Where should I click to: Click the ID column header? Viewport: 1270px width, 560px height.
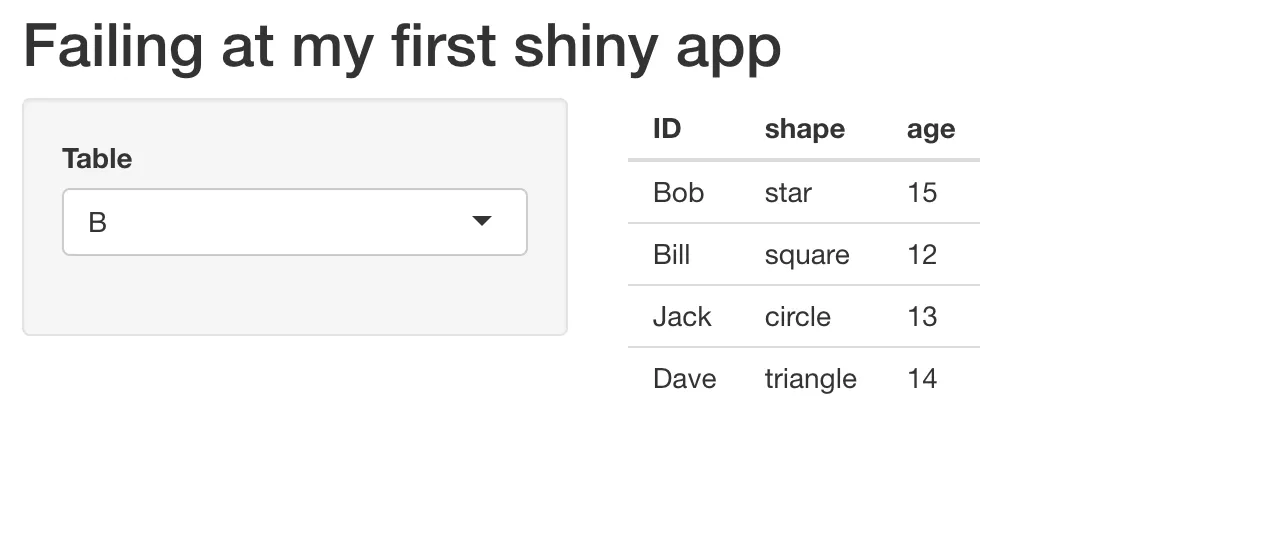click(x=667, y=129)
